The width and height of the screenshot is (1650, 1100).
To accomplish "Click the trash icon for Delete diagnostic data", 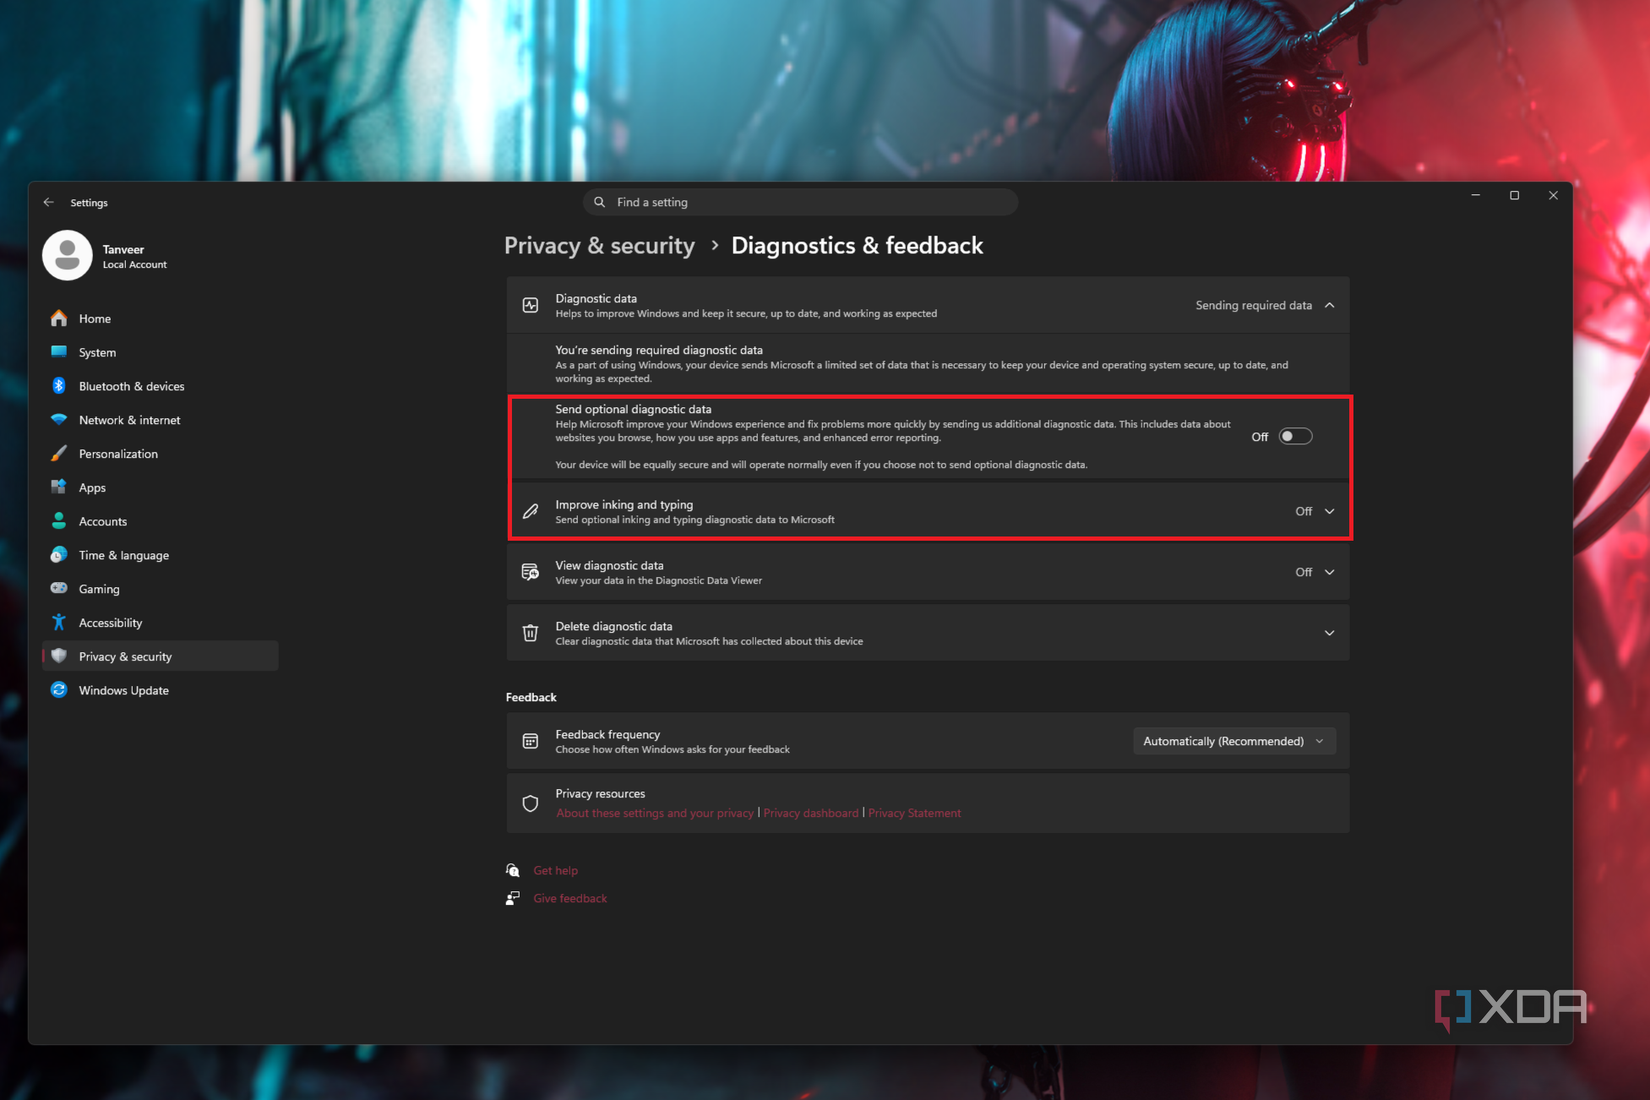I will click(530, 633).
